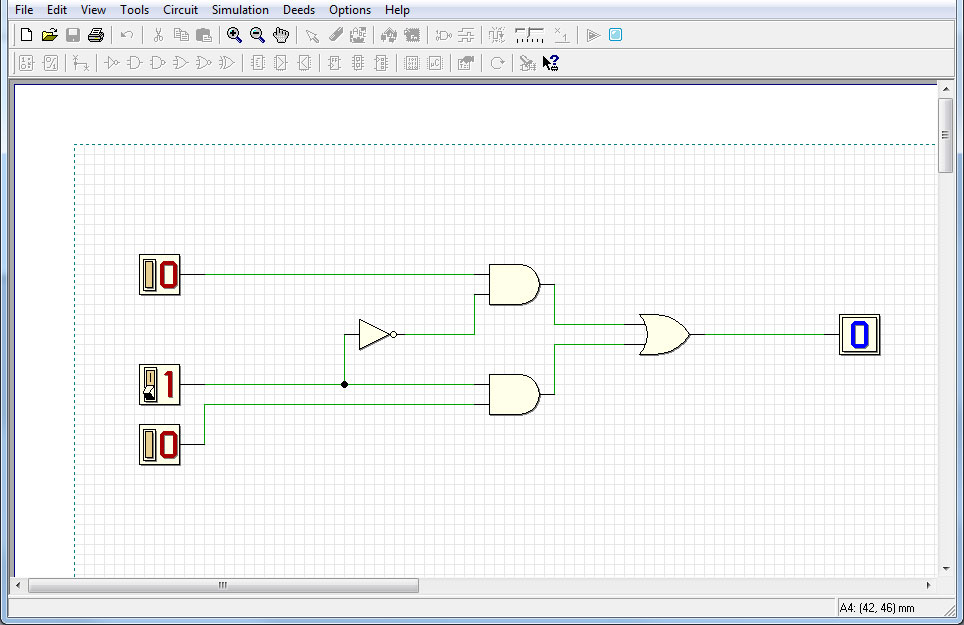Image resolution: width=964 pixels, height=625 pixels.
Task: Pick the OR gate toolbar icon
Action: pos(181,63)
